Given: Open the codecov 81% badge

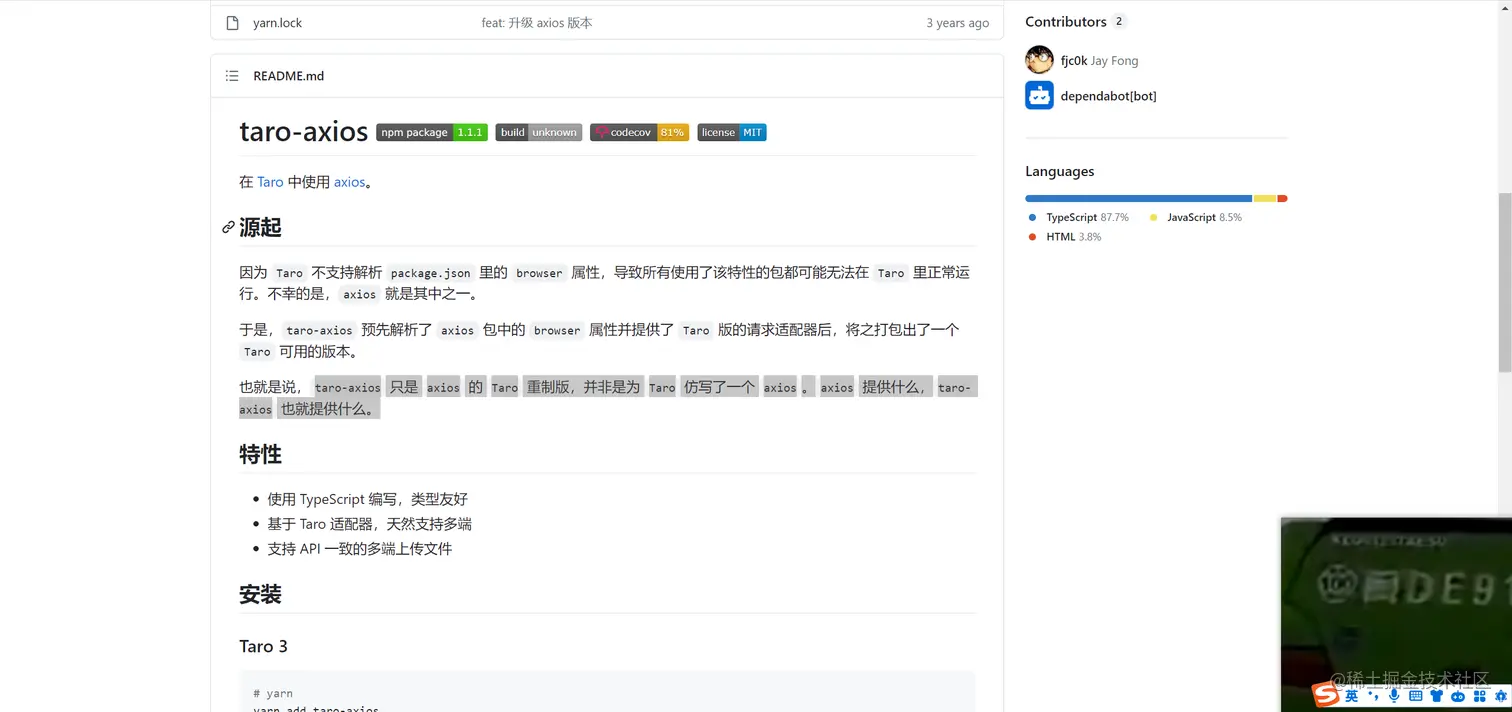Looking at the screenshot, I should click(639, 132).
